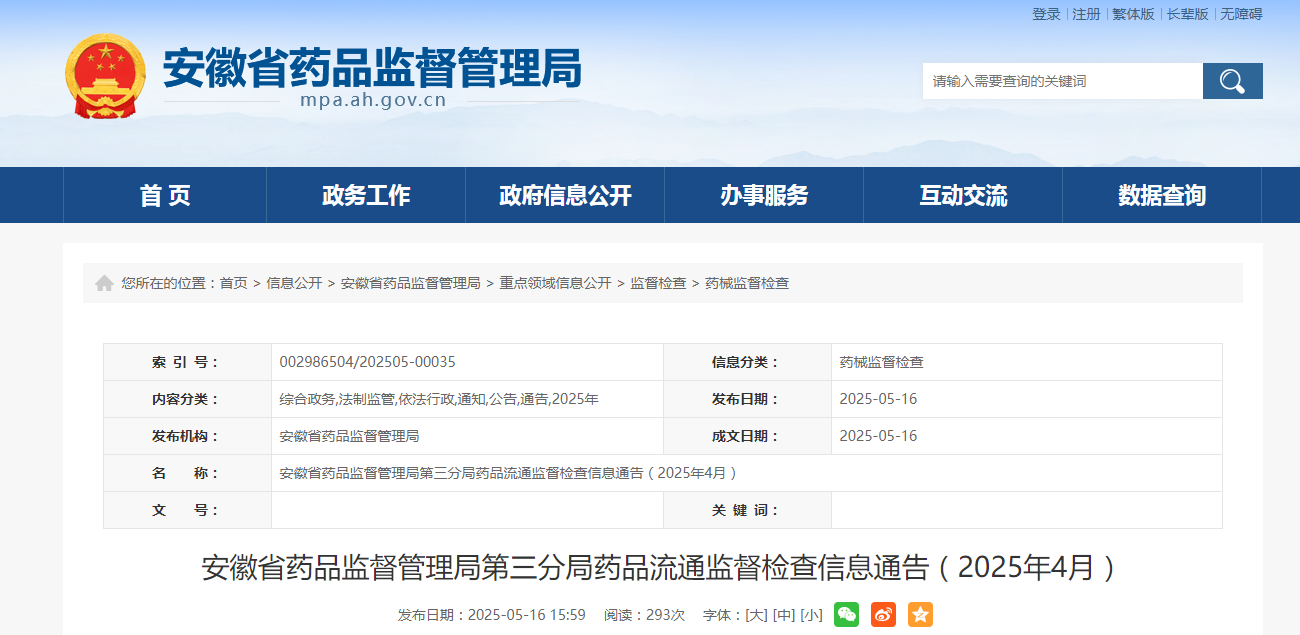Set font size to 中 medium
Image resolution: width=1300 pixels, height=635 pixels.
pyautogui.click(x=784, y=615)
